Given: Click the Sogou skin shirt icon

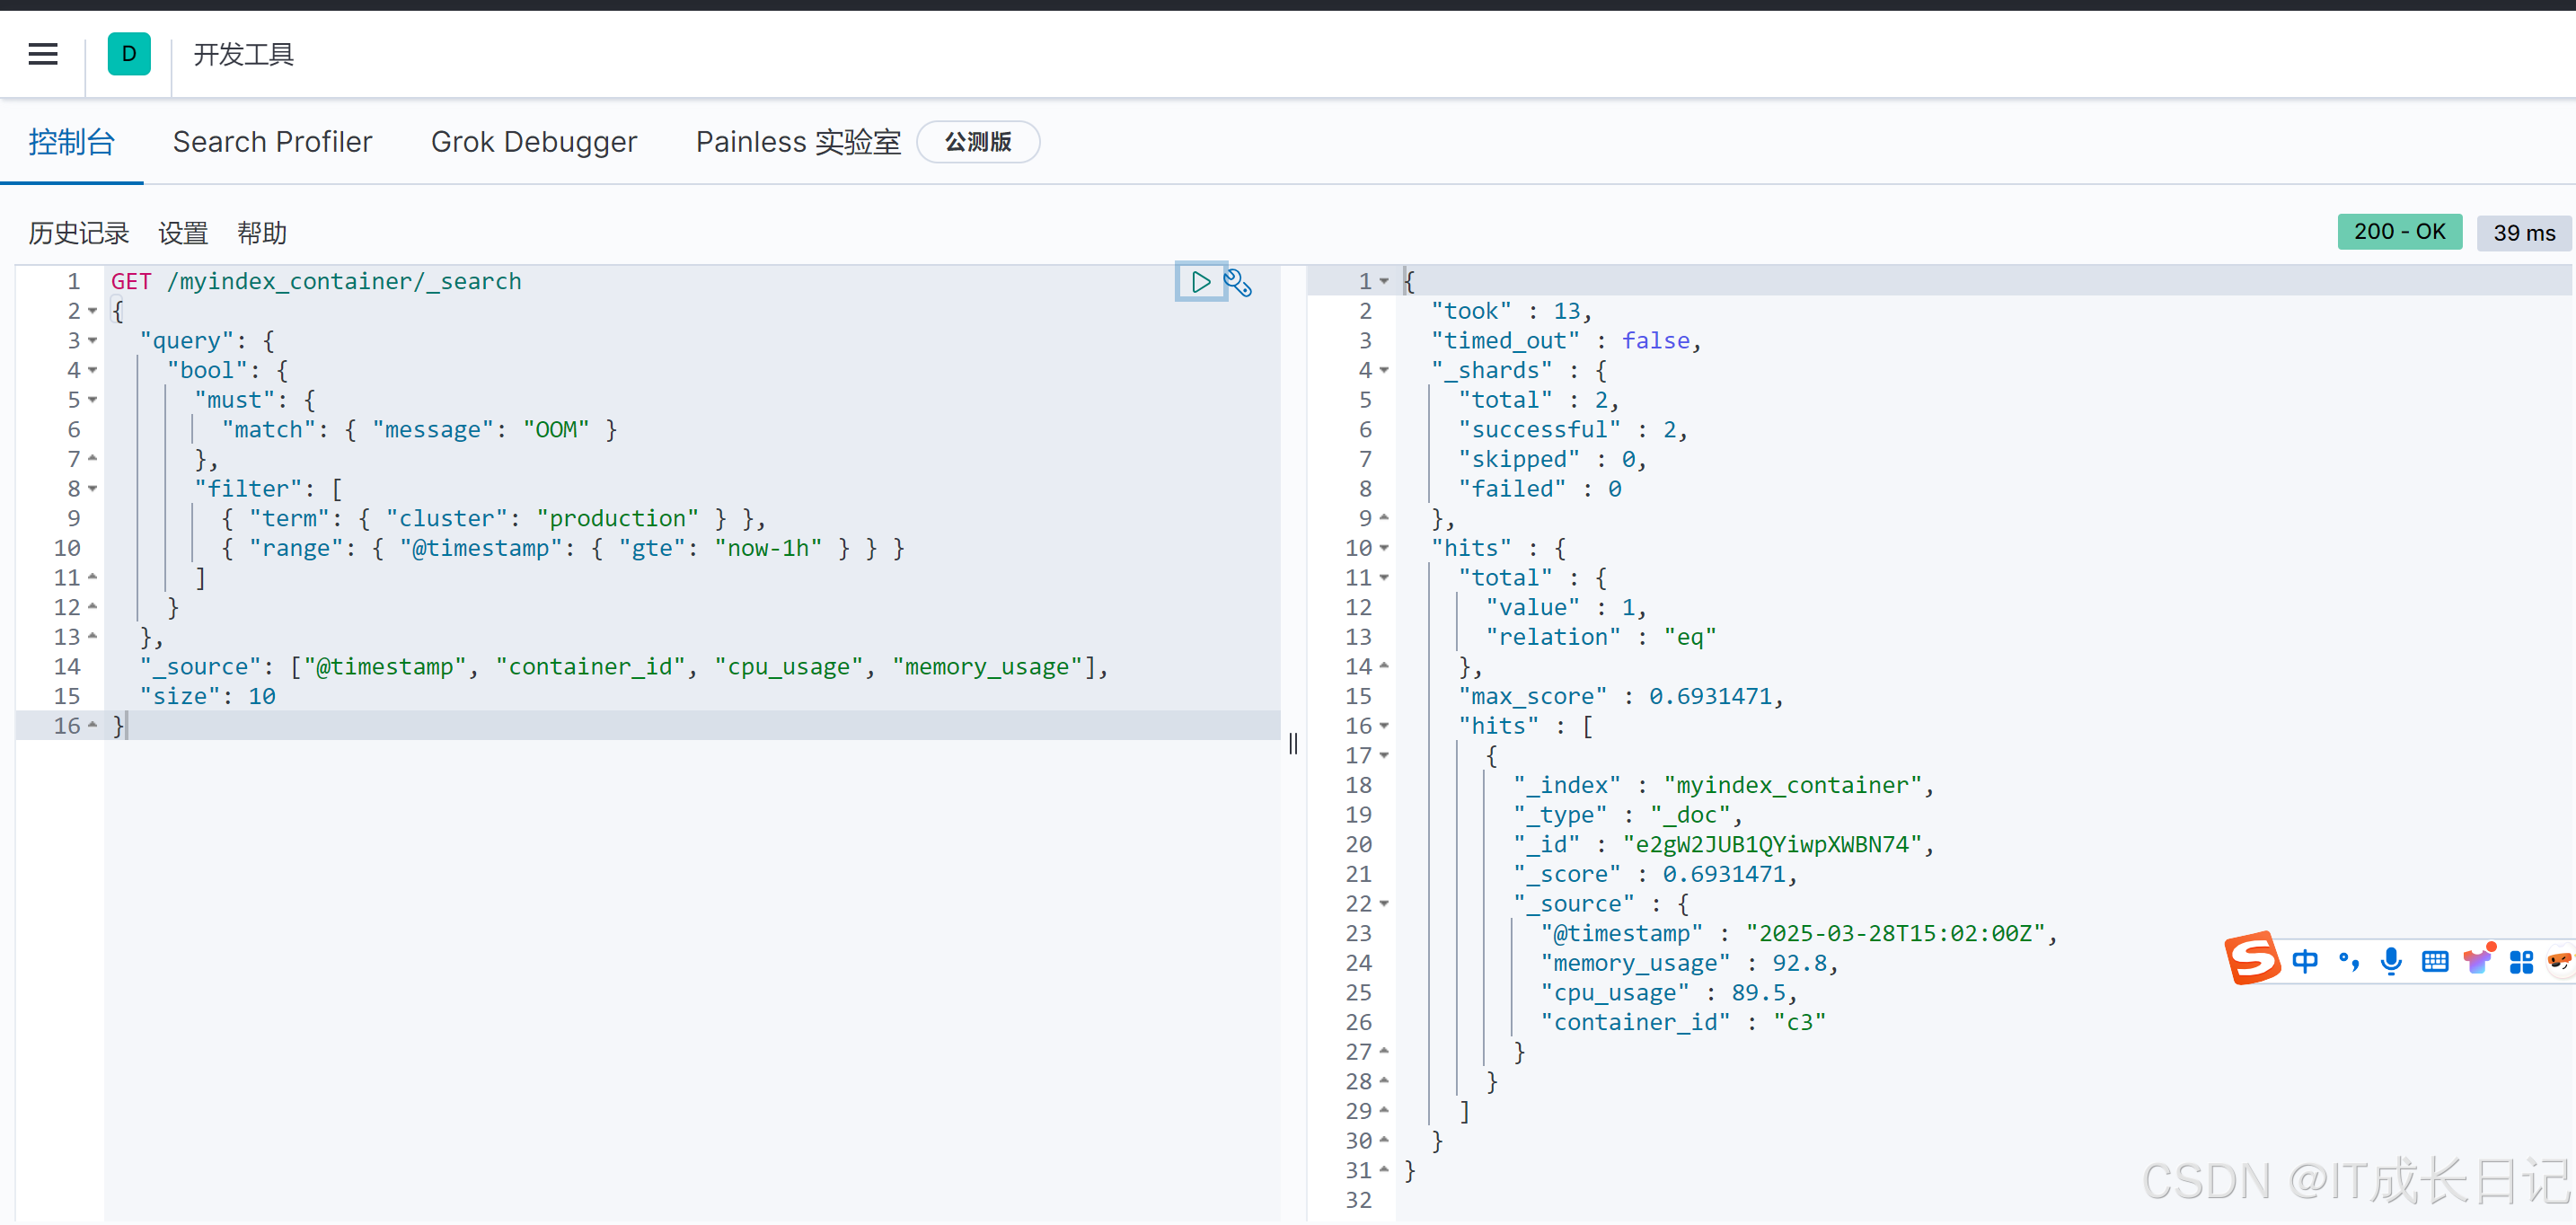Looking at the screenshot, I should (x=2479, y=961).
